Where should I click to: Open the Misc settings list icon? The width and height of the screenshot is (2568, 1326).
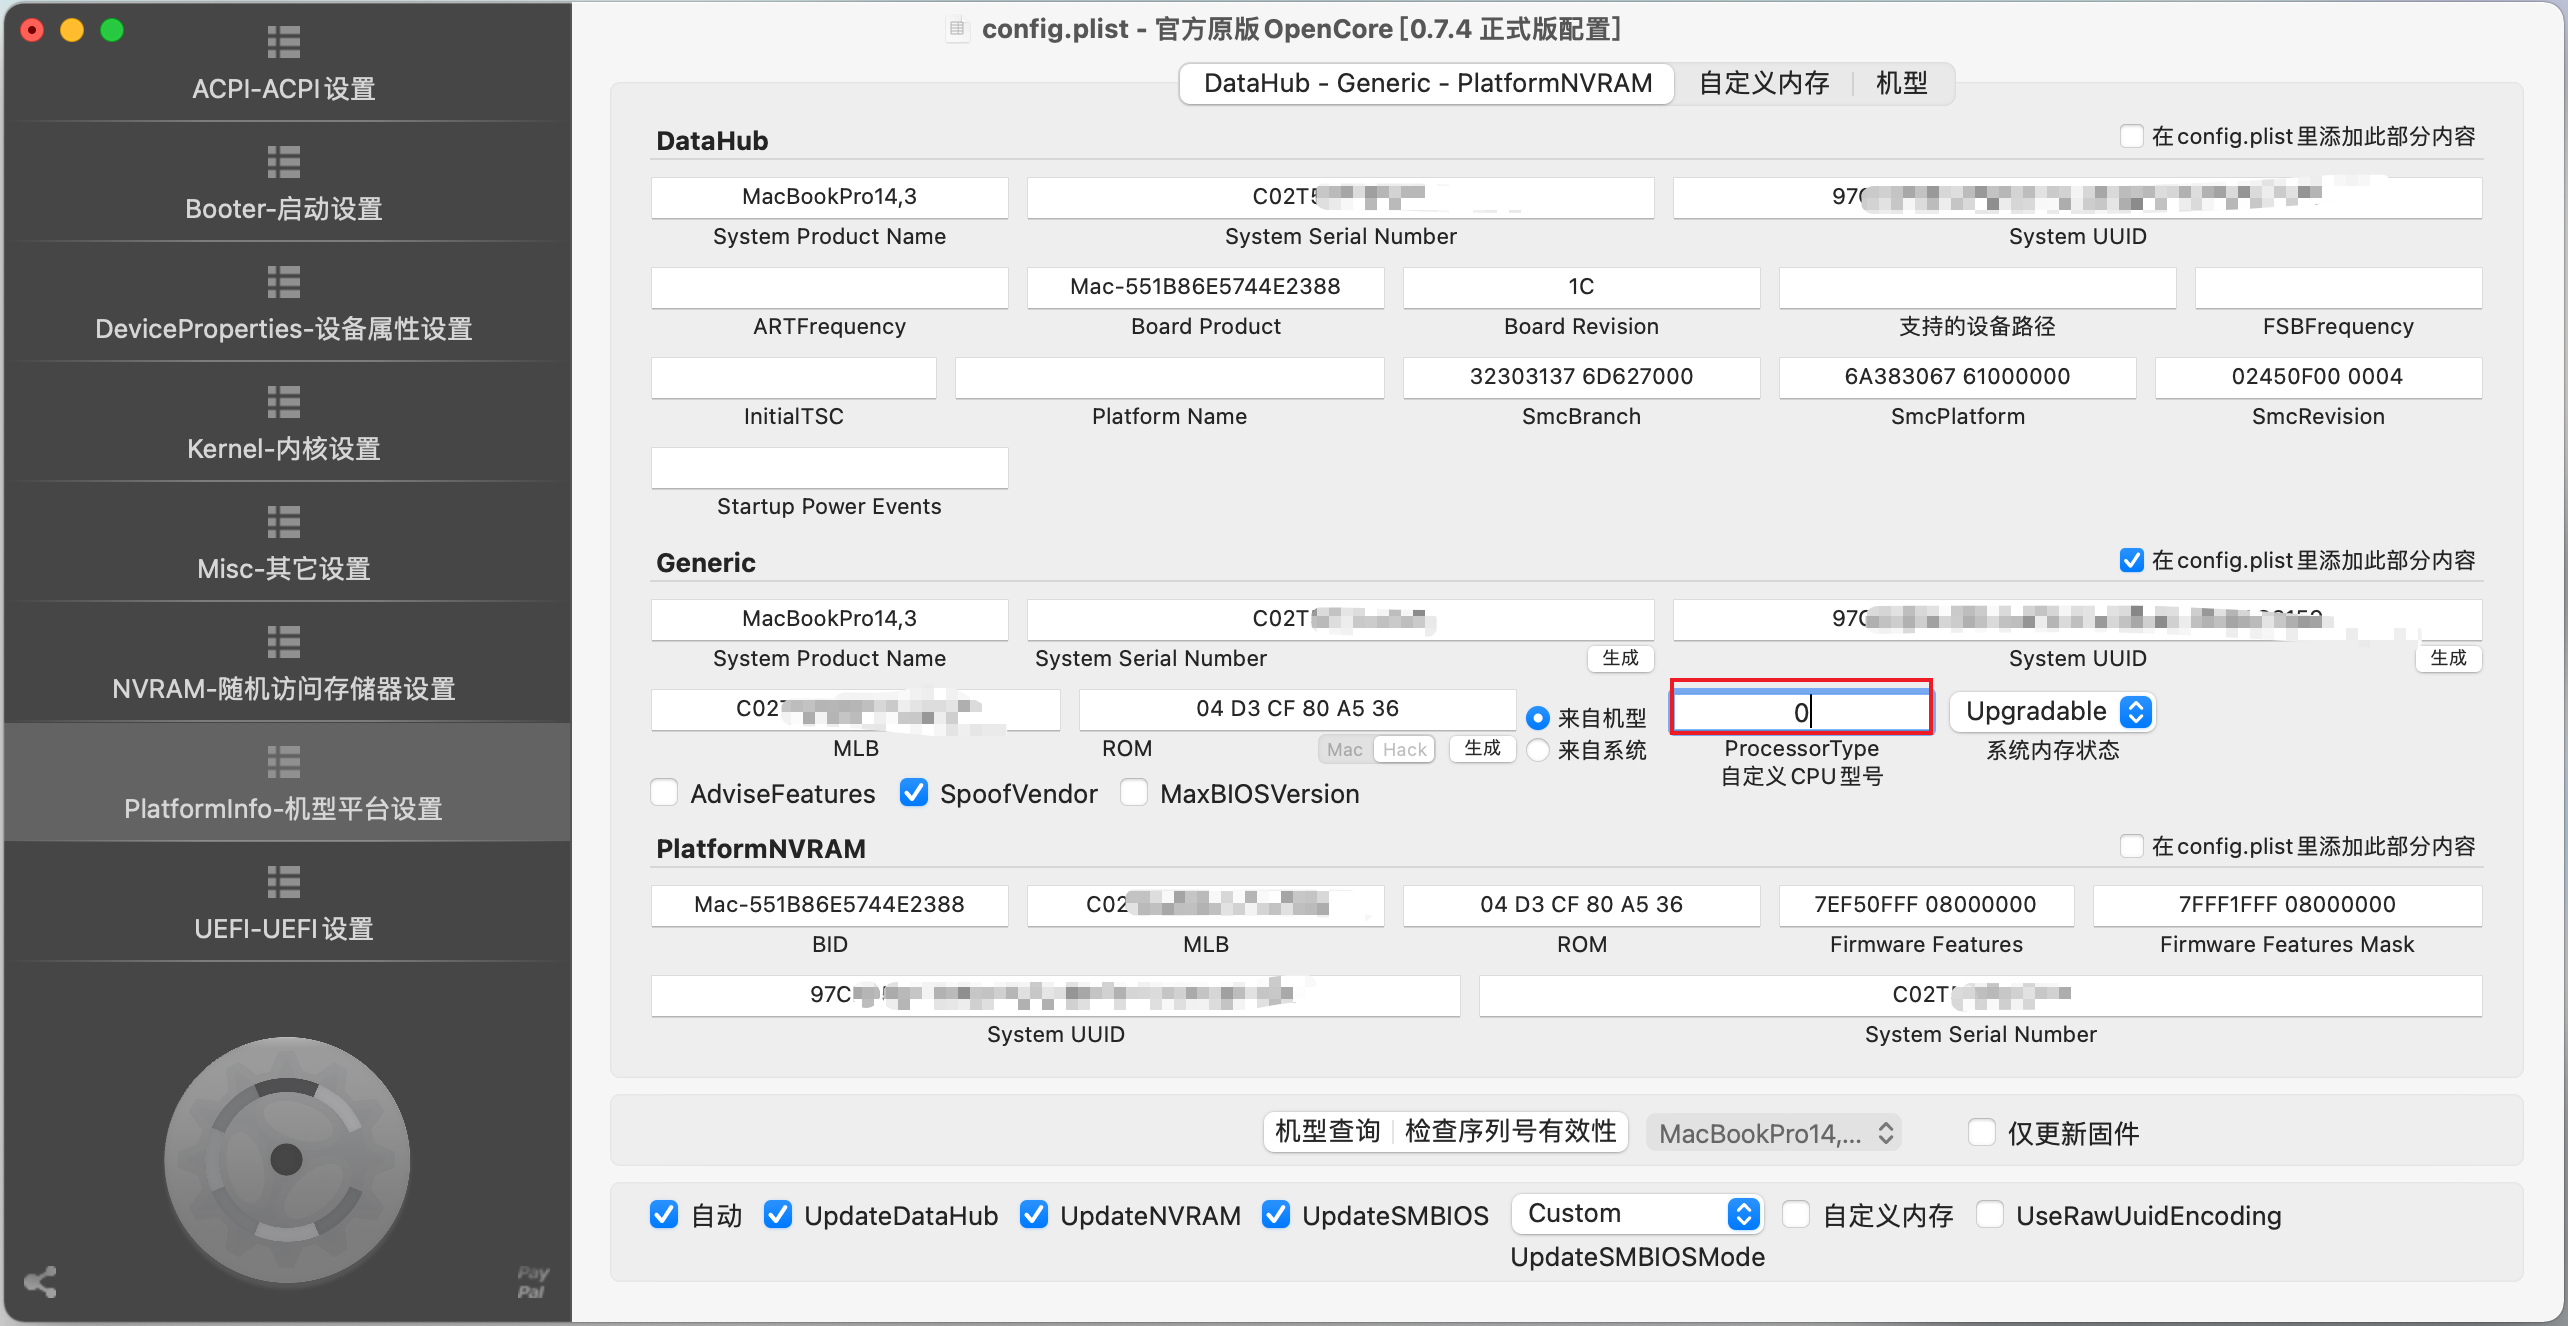pos(284,522)
